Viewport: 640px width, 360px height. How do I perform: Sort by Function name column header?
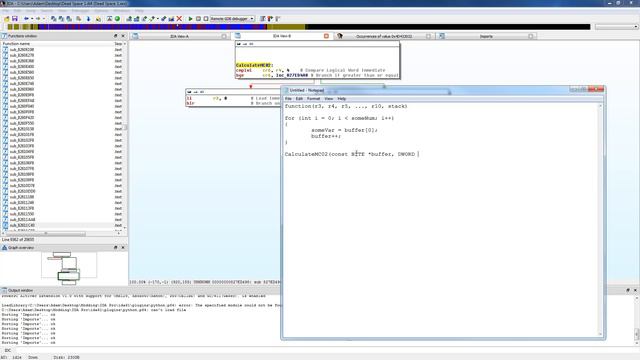[x=57, y=43]
